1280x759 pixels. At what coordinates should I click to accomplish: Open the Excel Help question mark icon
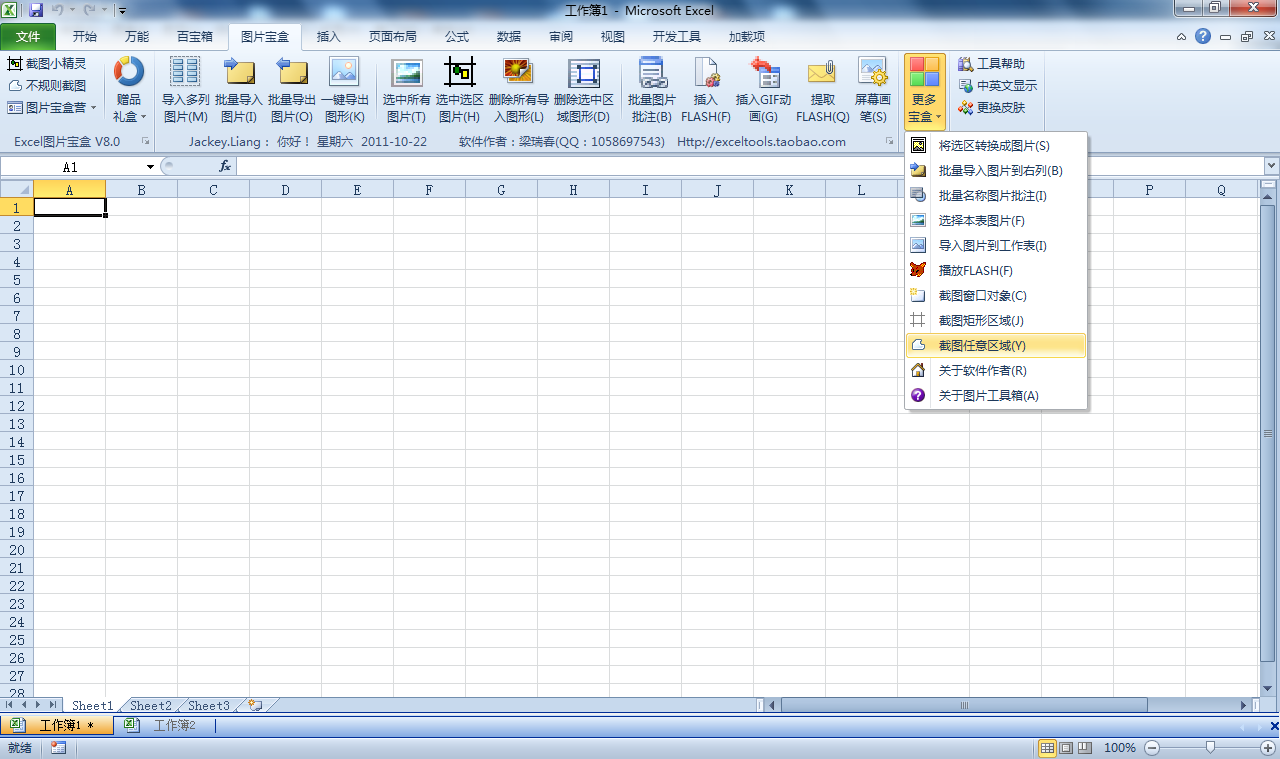point(1203,36)
